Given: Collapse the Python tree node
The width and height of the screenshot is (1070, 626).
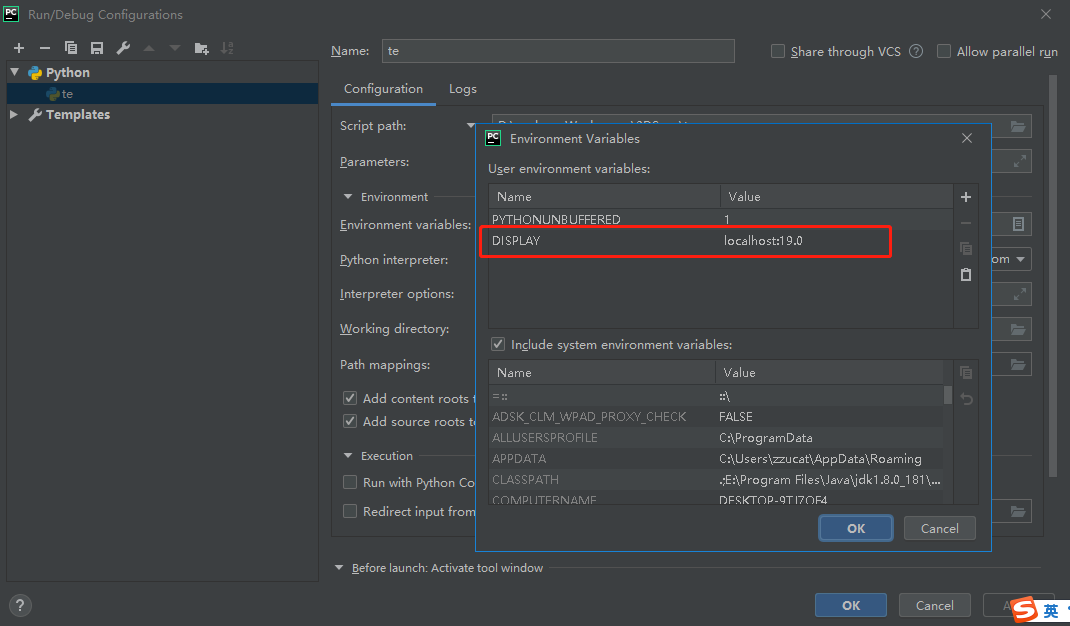Looking at the screenshot, I should (12, 72).
